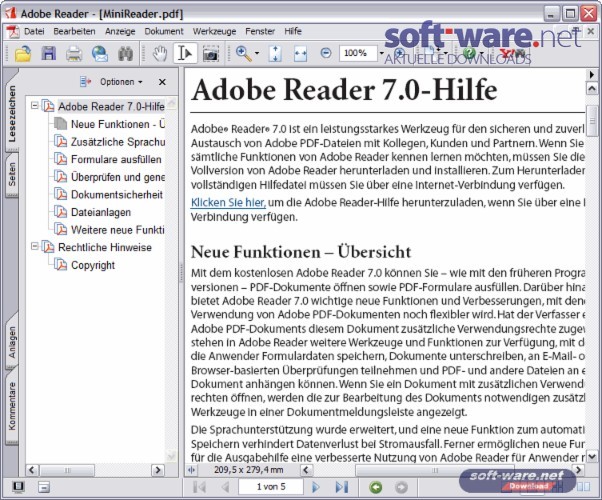Open the Datei menu

tap(34, 31)
